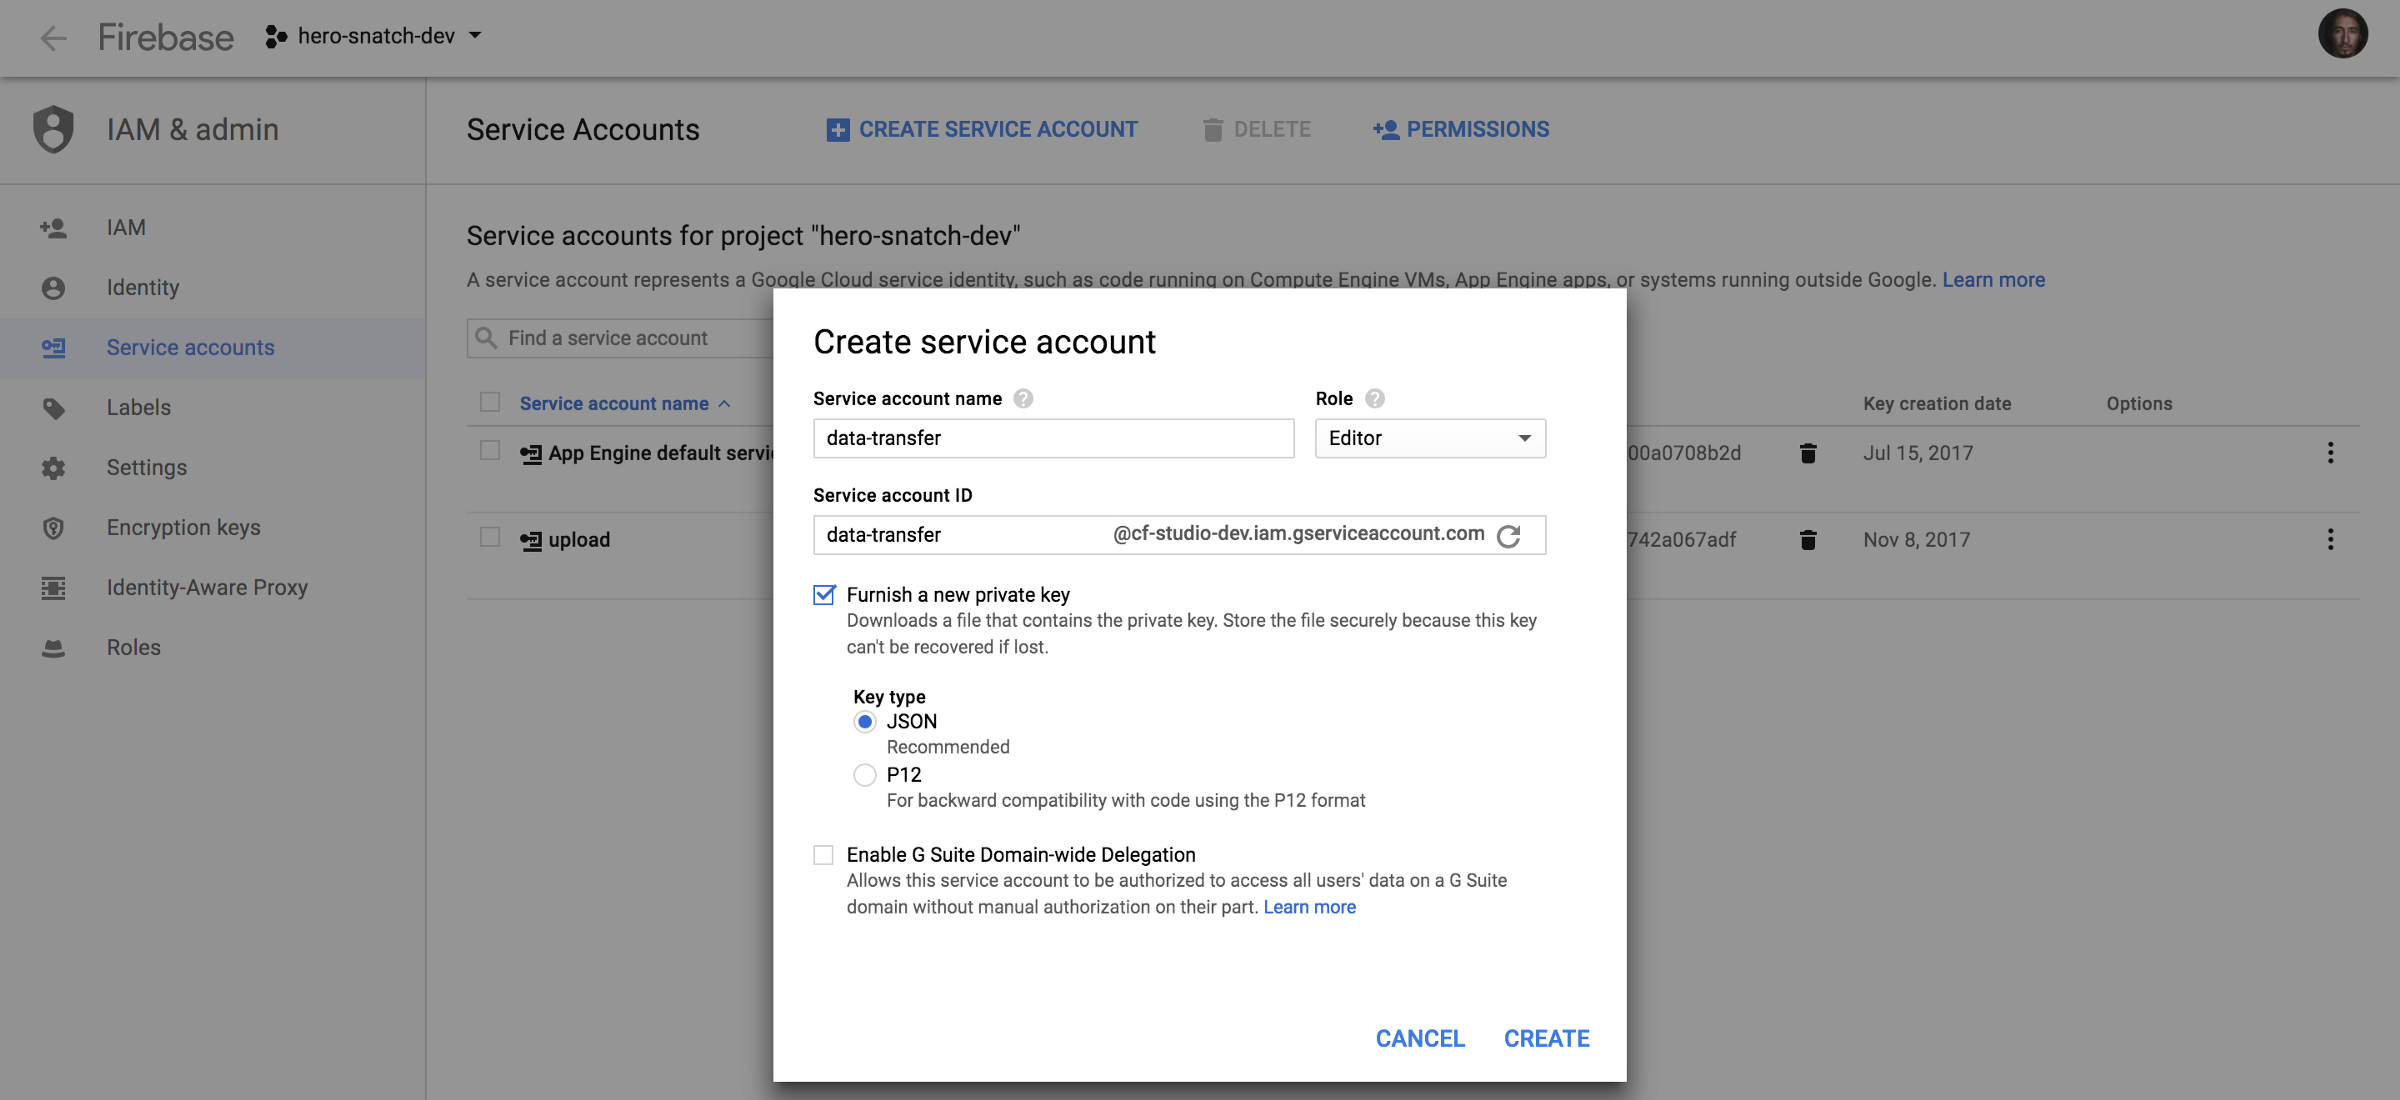Click into the Service account name text field
The image size is (2400, 1100).
coord(1053,438)
